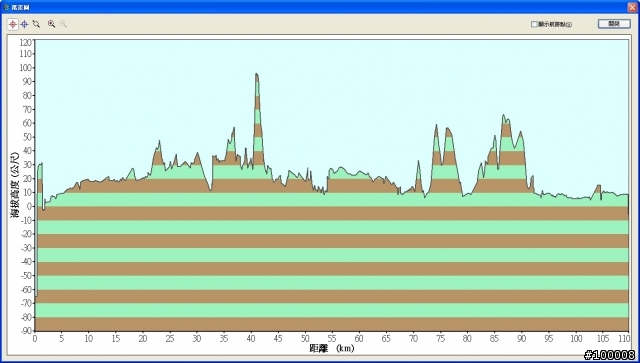Click the 110 label on distance axis

point(624,339)
